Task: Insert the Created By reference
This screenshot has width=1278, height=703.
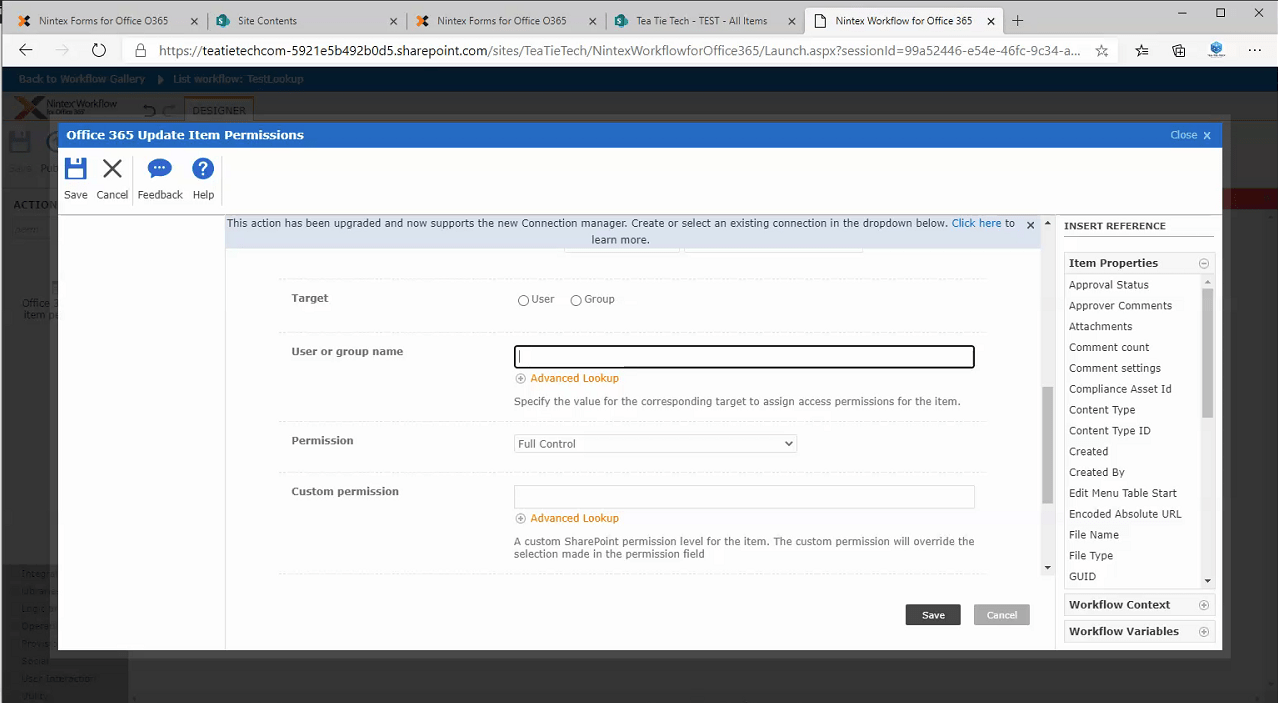Action: (1096, 473)
